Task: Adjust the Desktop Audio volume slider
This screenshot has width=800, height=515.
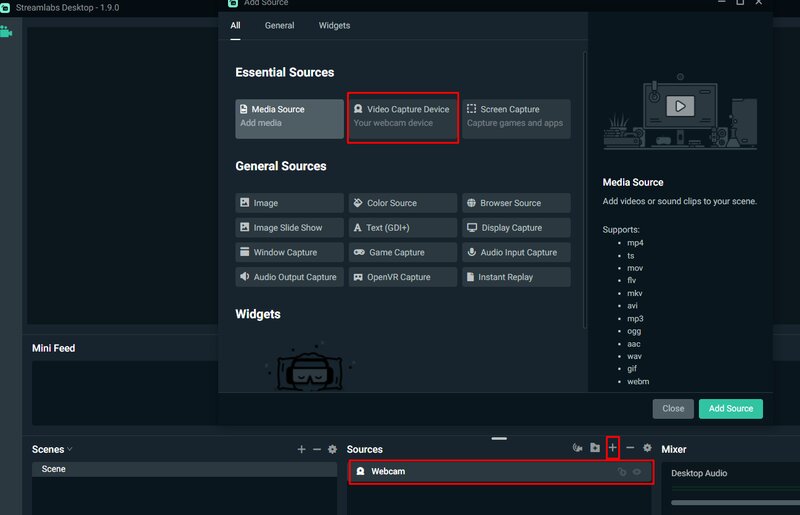Action: pyautogui.click(x=735, y=503)
